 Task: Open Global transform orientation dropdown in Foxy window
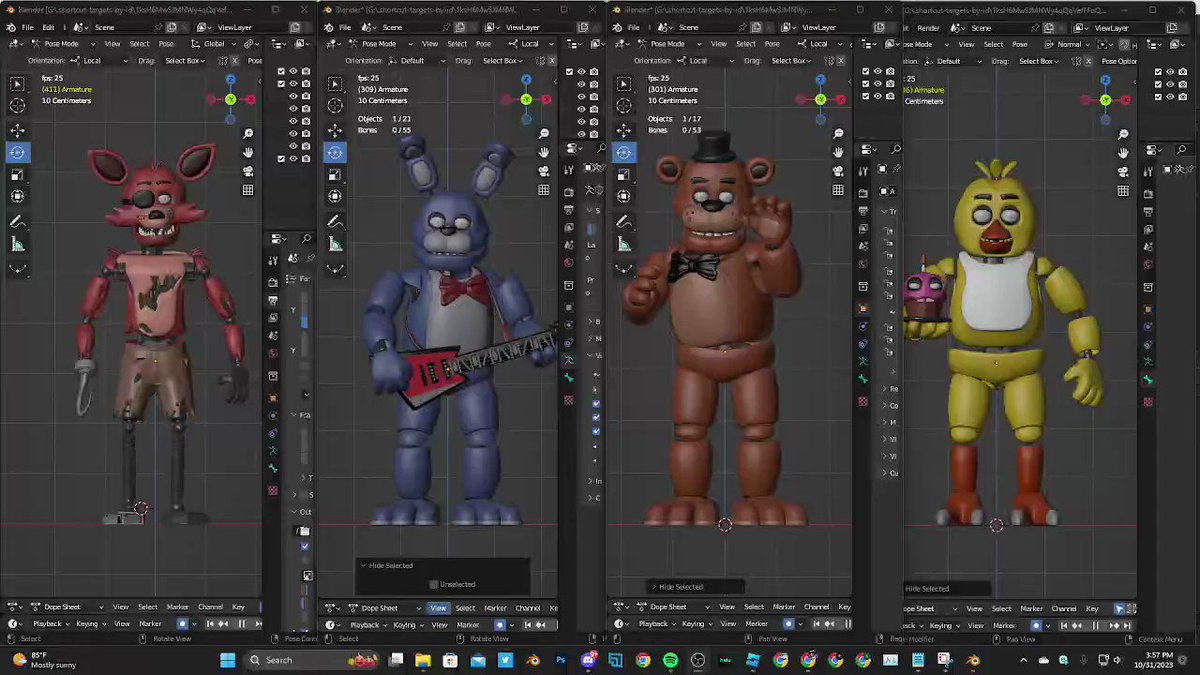(212, 44)
